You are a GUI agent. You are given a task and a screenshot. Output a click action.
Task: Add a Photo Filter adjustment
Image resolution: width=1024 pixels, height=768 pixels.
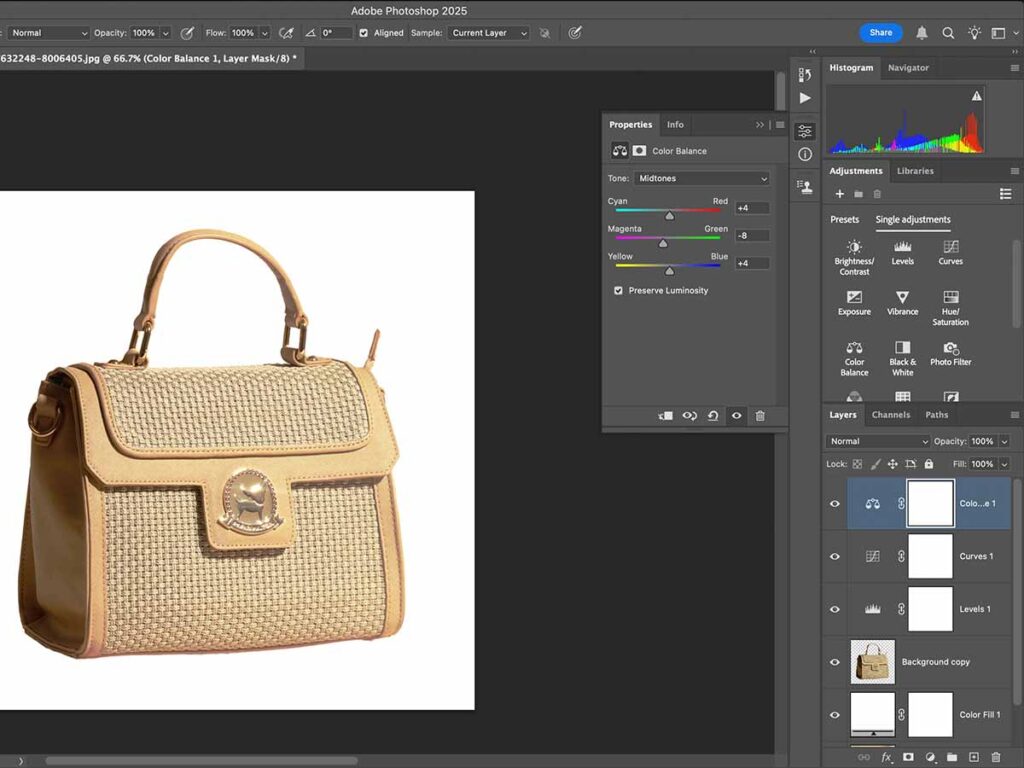tap(951, 353)
